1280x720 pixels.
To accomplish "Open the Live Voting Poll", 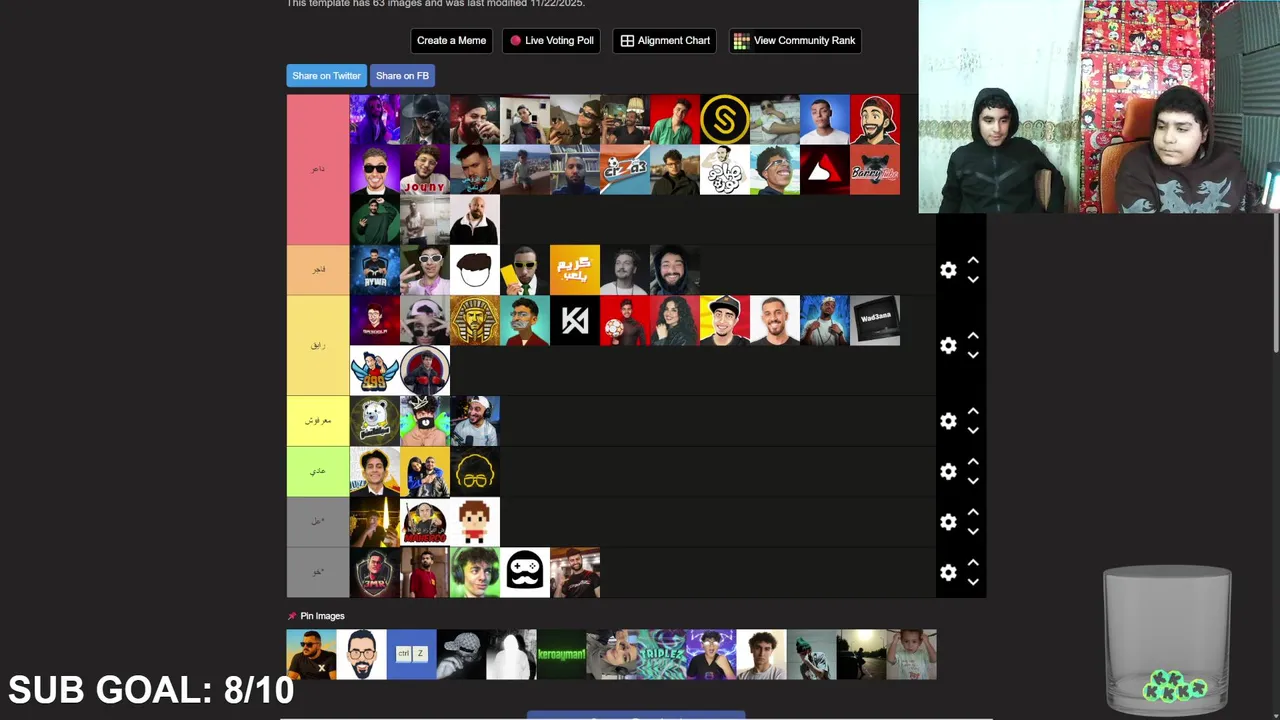I will click(x=552, y=41).
